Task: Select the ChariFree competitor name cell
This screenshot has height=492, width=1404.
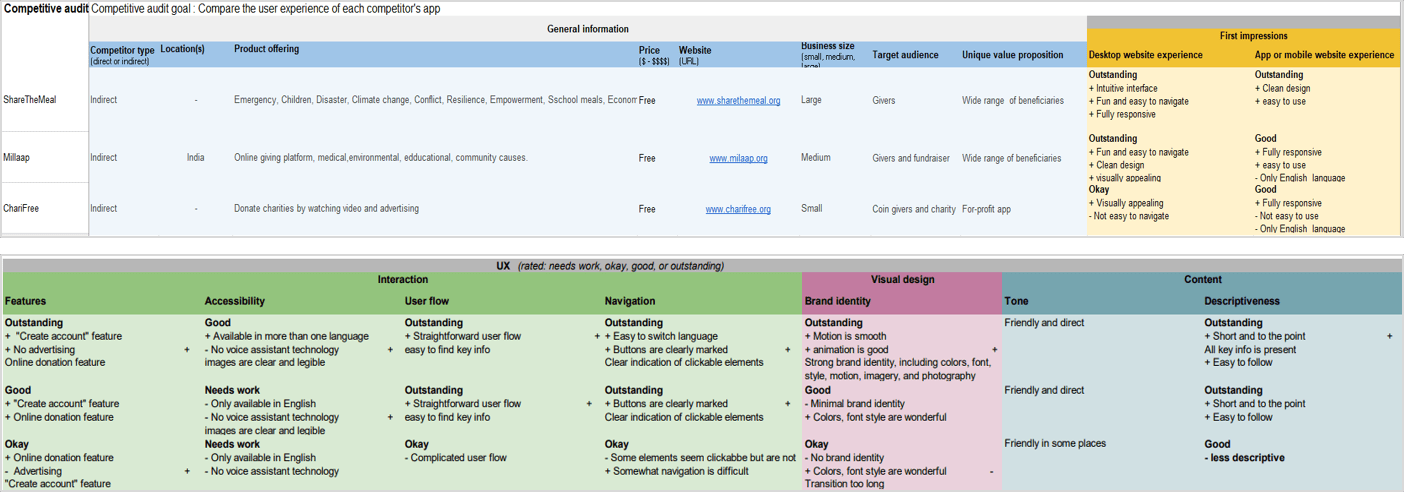Action: (24, 208)
